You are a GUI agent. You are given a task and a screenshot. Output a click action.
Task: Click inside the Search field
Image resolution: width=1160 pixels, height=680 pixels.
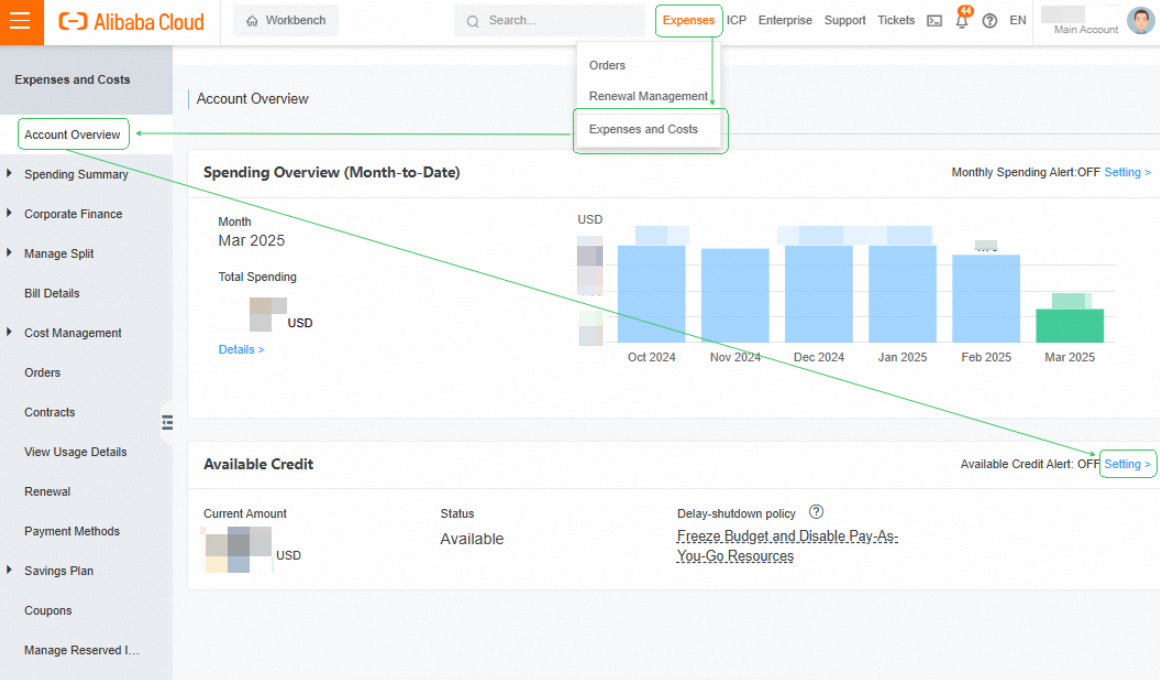tap(550, 21)
